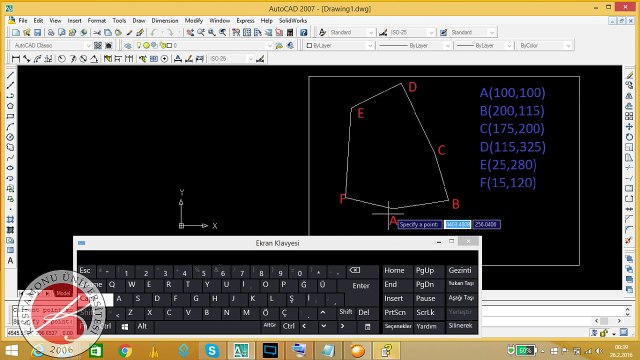Open the Format menu
Image resolution: width=640 pixels, height=360 pixels.
coord(97,20)
